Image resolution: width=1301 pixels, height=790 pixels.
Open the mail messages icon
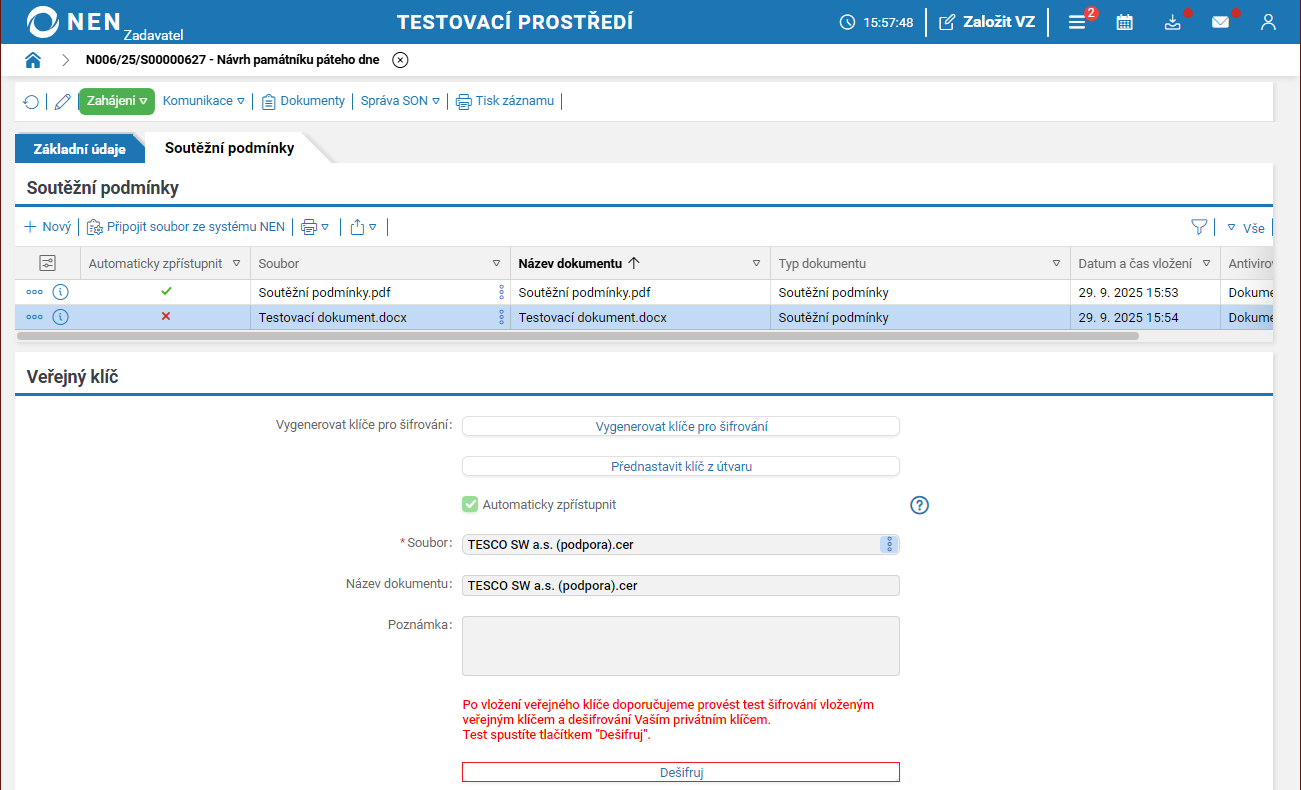tap(1220, 22)
